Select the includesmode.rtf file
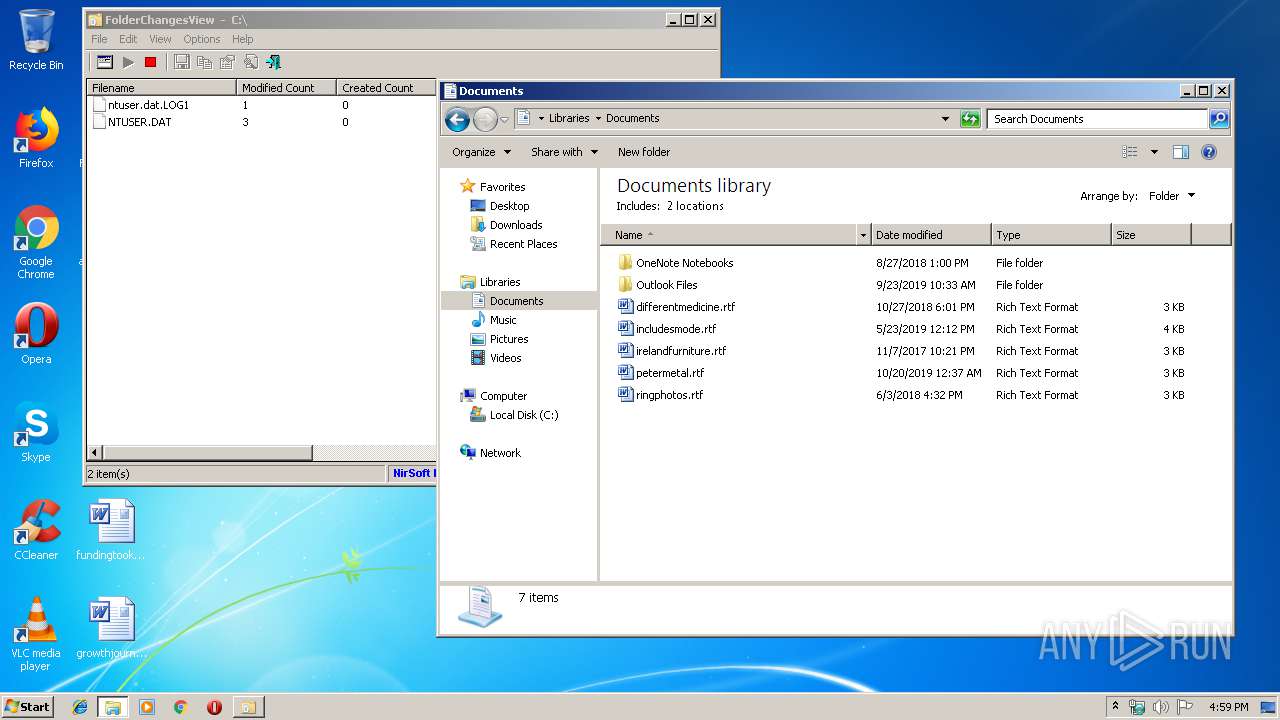Screen dimensions: 1280x720 (676, 329)
